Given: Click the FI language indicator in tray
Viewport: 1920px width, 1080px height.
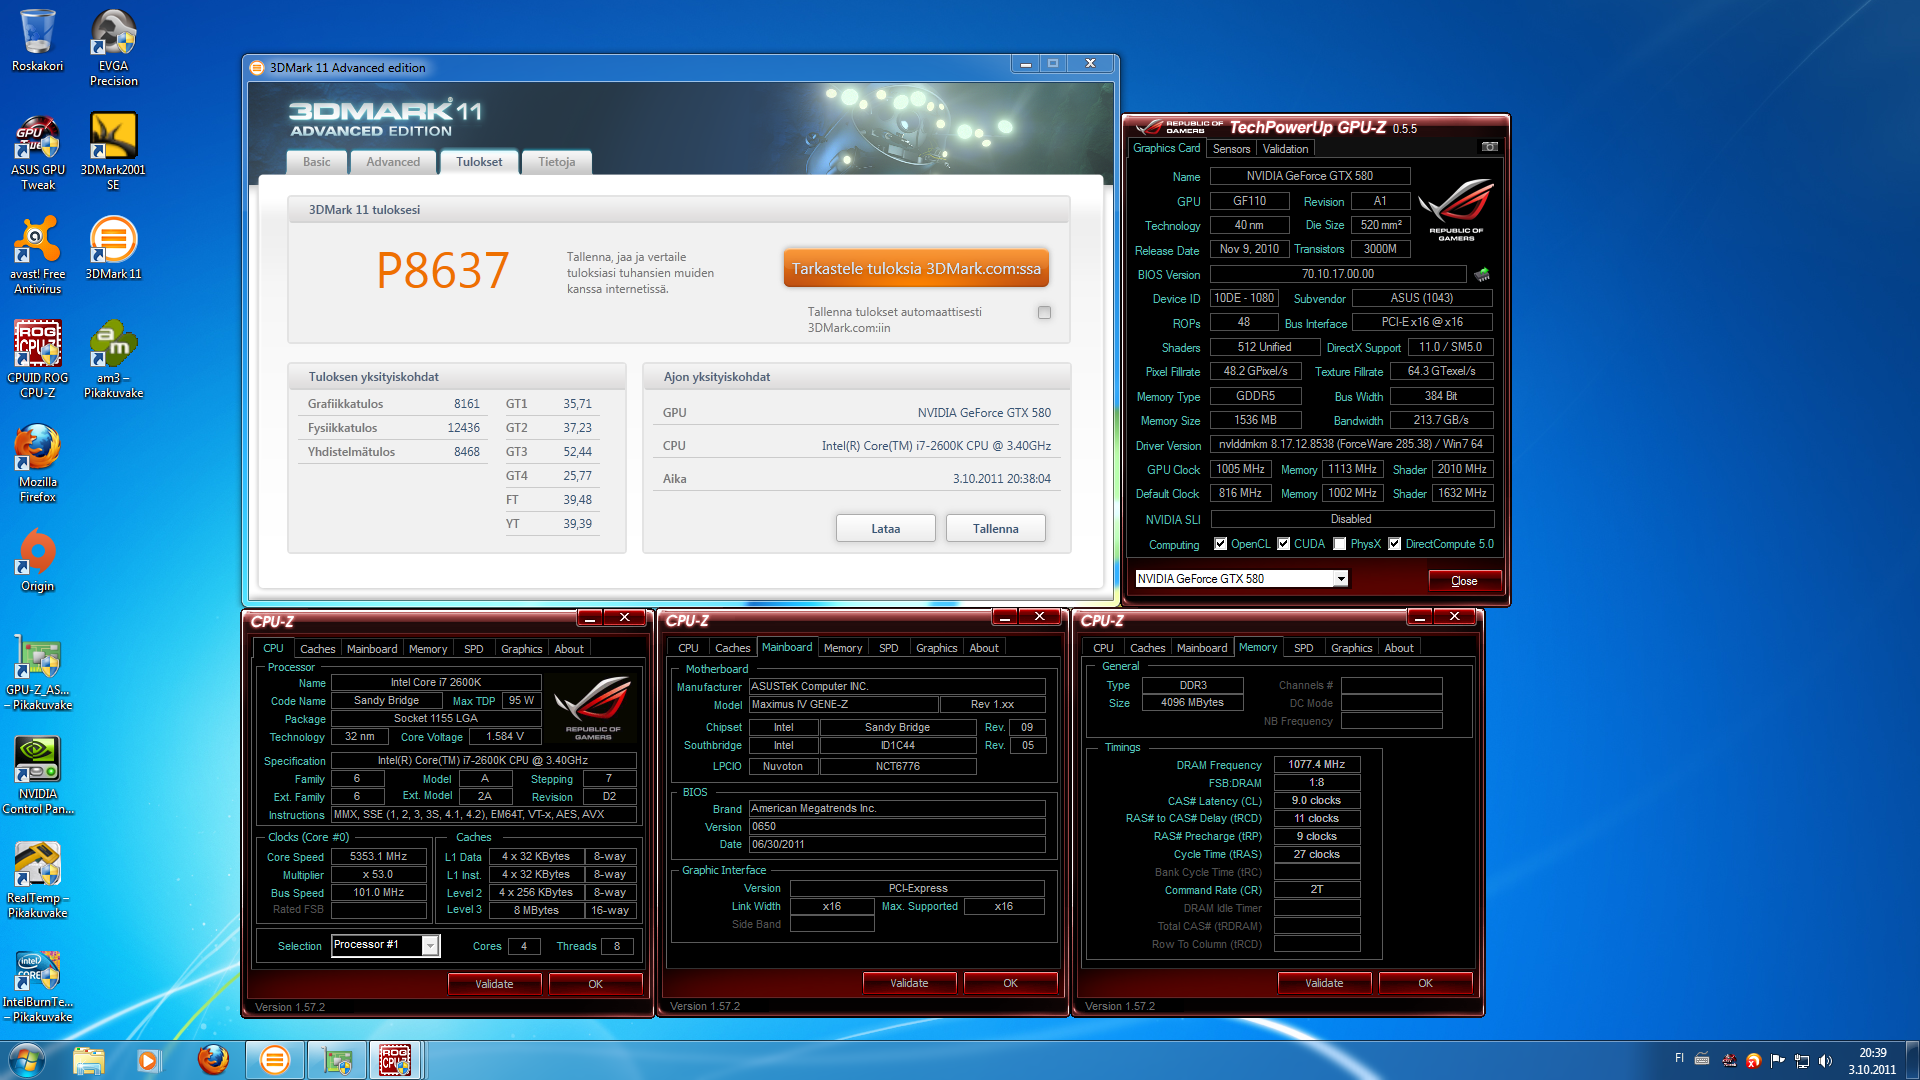Looking at the screenshot, I should coord(1679,1057).
